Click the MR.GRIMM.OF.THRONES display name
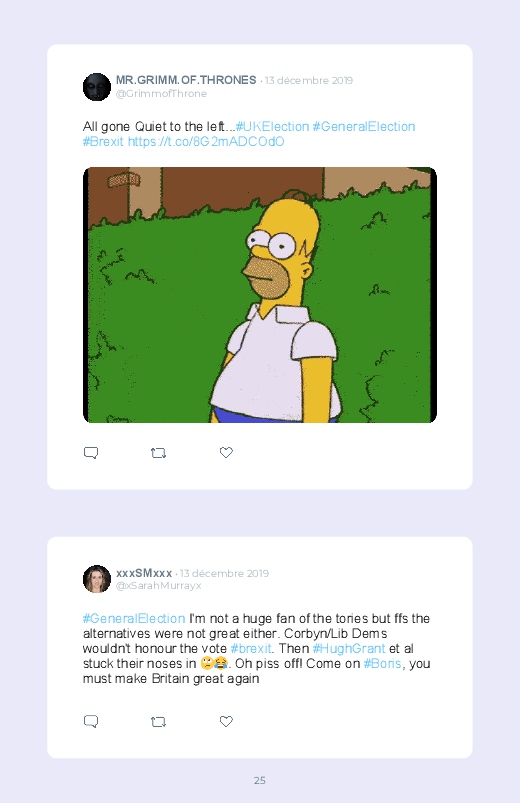Screen dimensions: 520x803 point(186,80)
